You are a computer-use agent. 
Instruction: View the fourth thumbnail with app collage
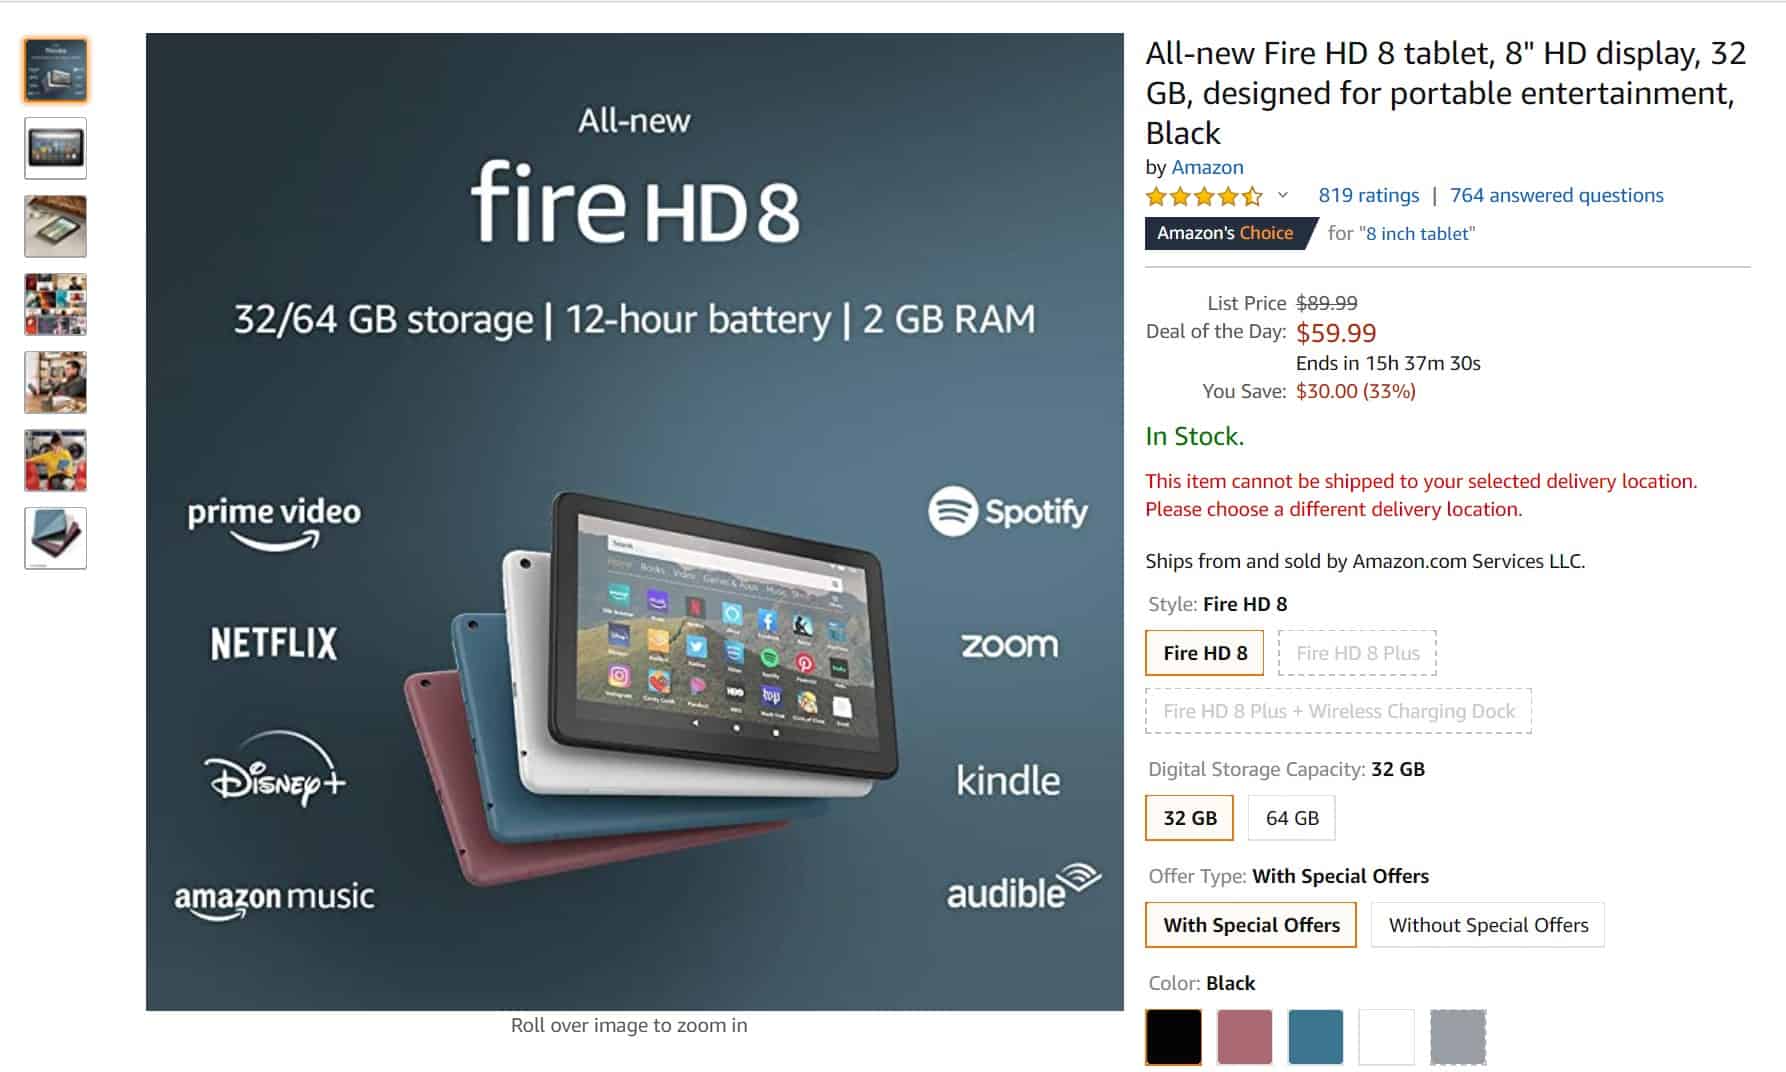click(55, 304)
